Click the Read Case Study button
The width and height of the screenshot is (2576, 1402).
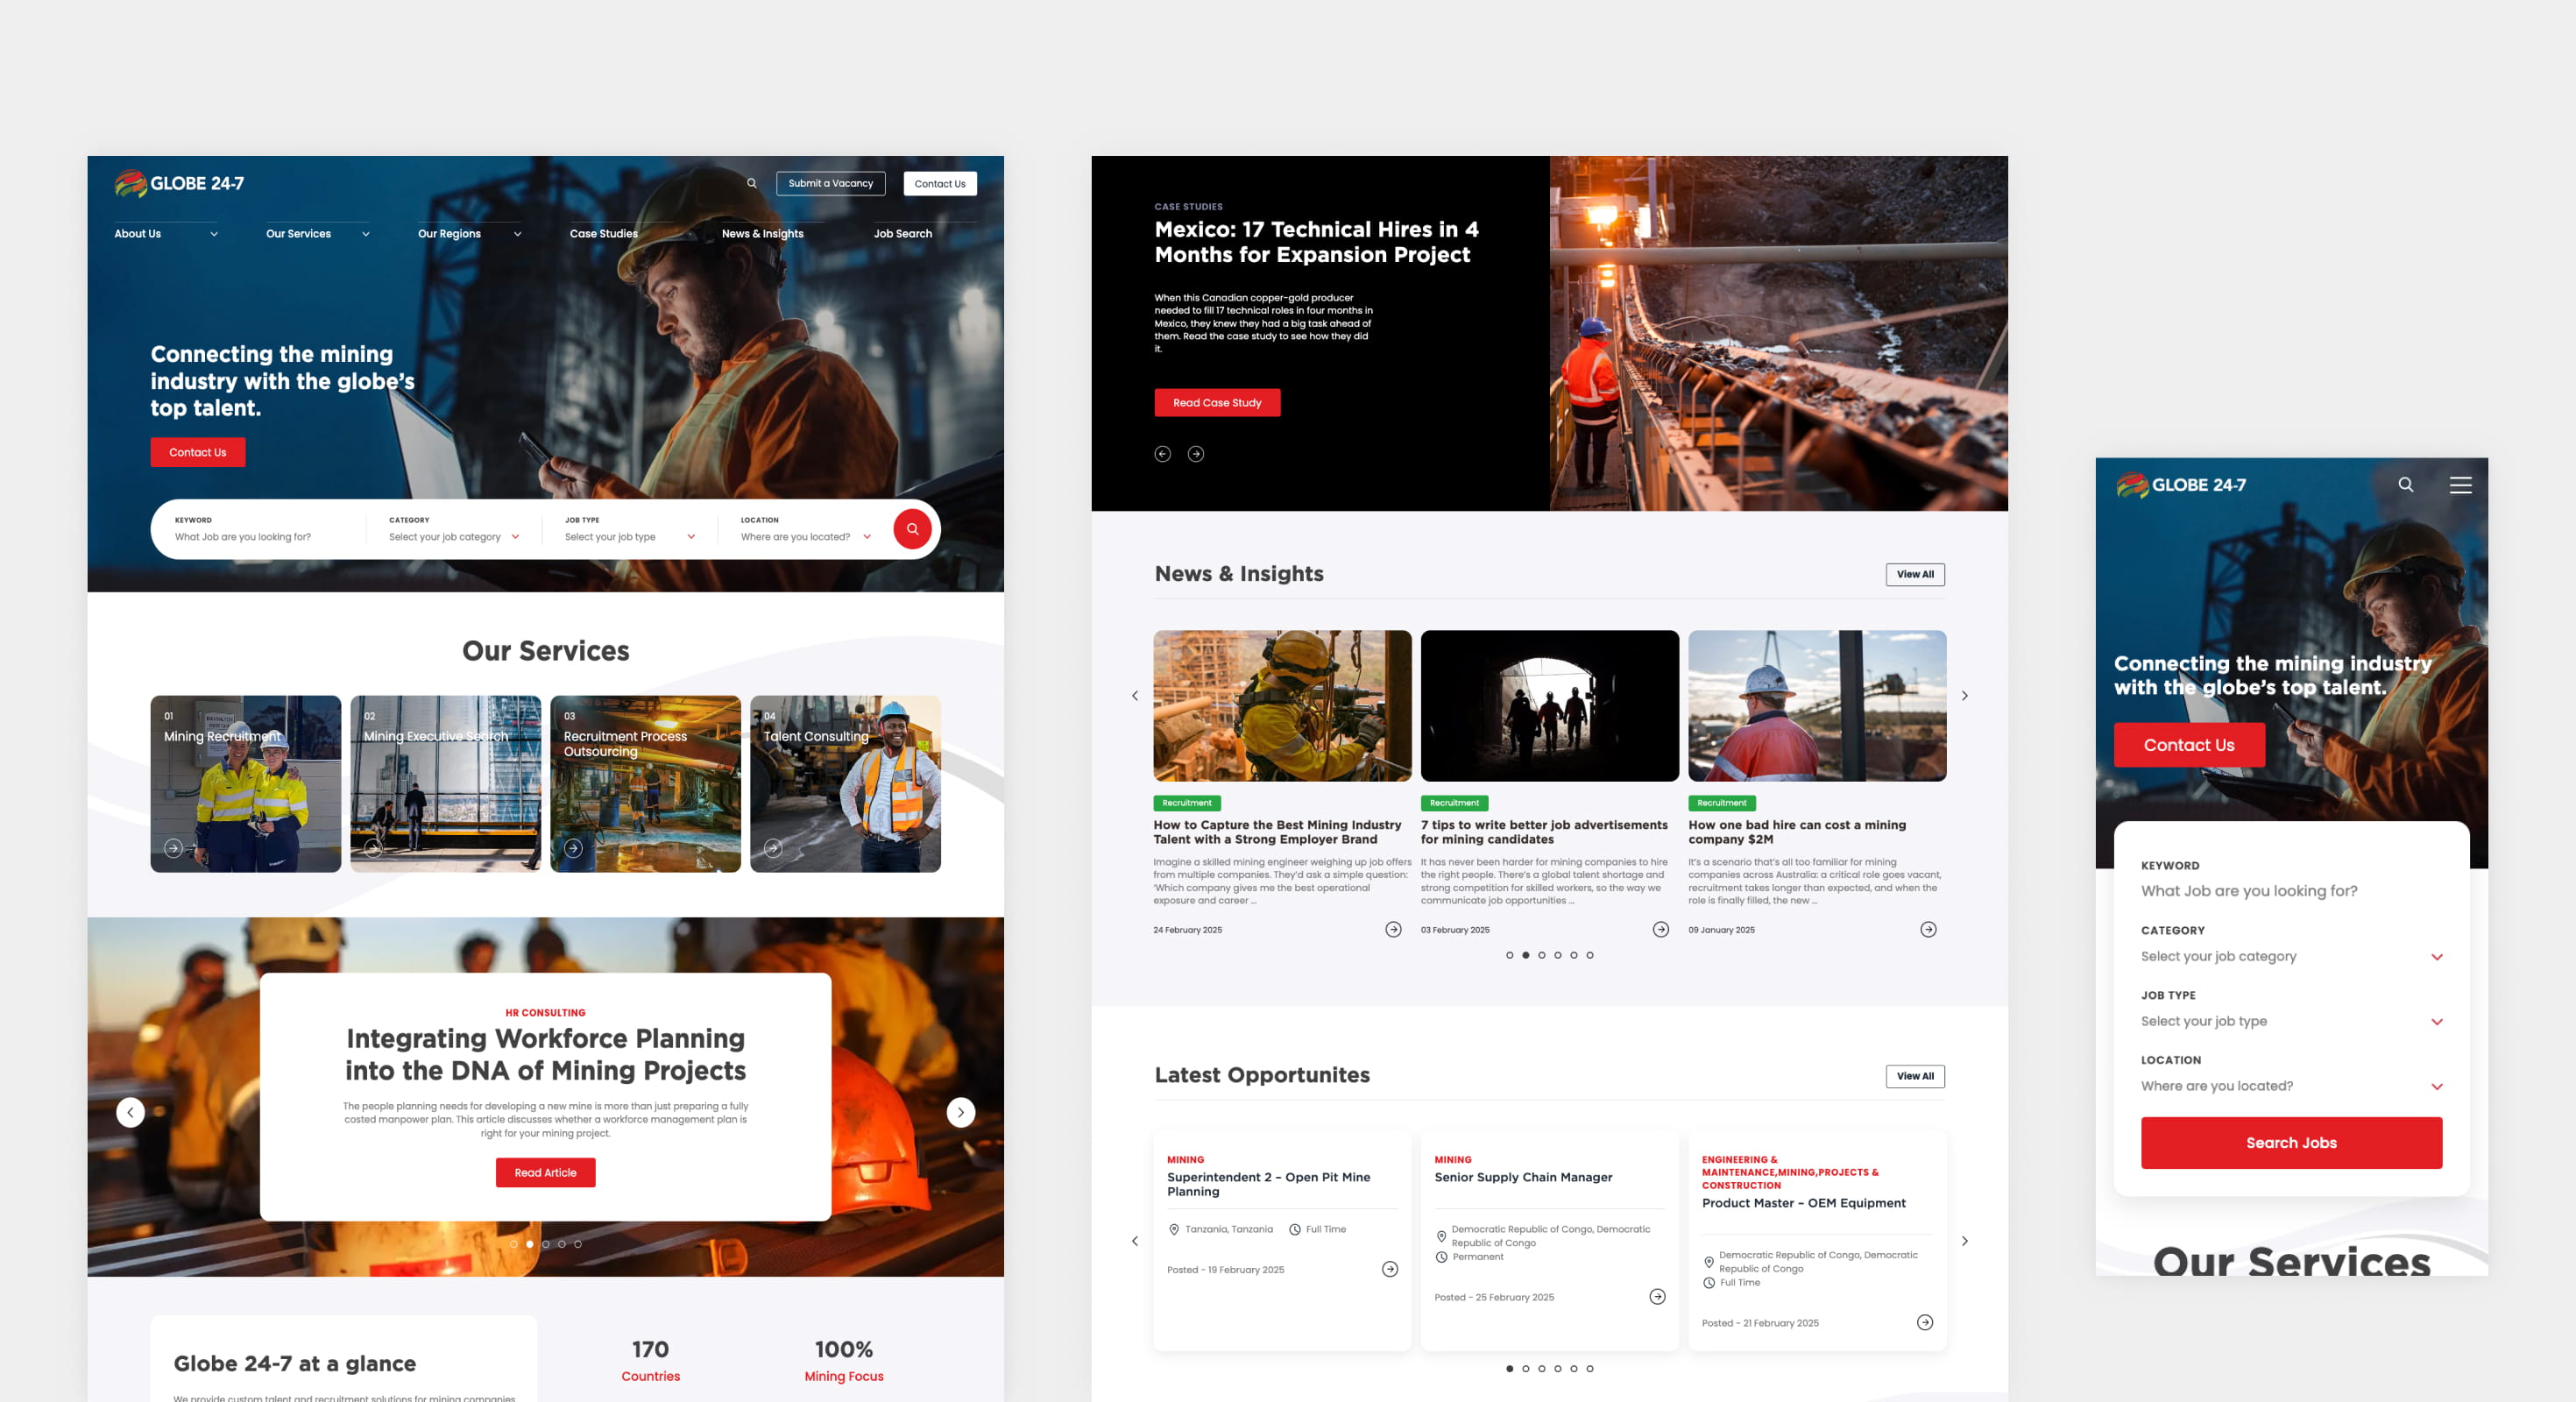click(x=1216, y=403)
